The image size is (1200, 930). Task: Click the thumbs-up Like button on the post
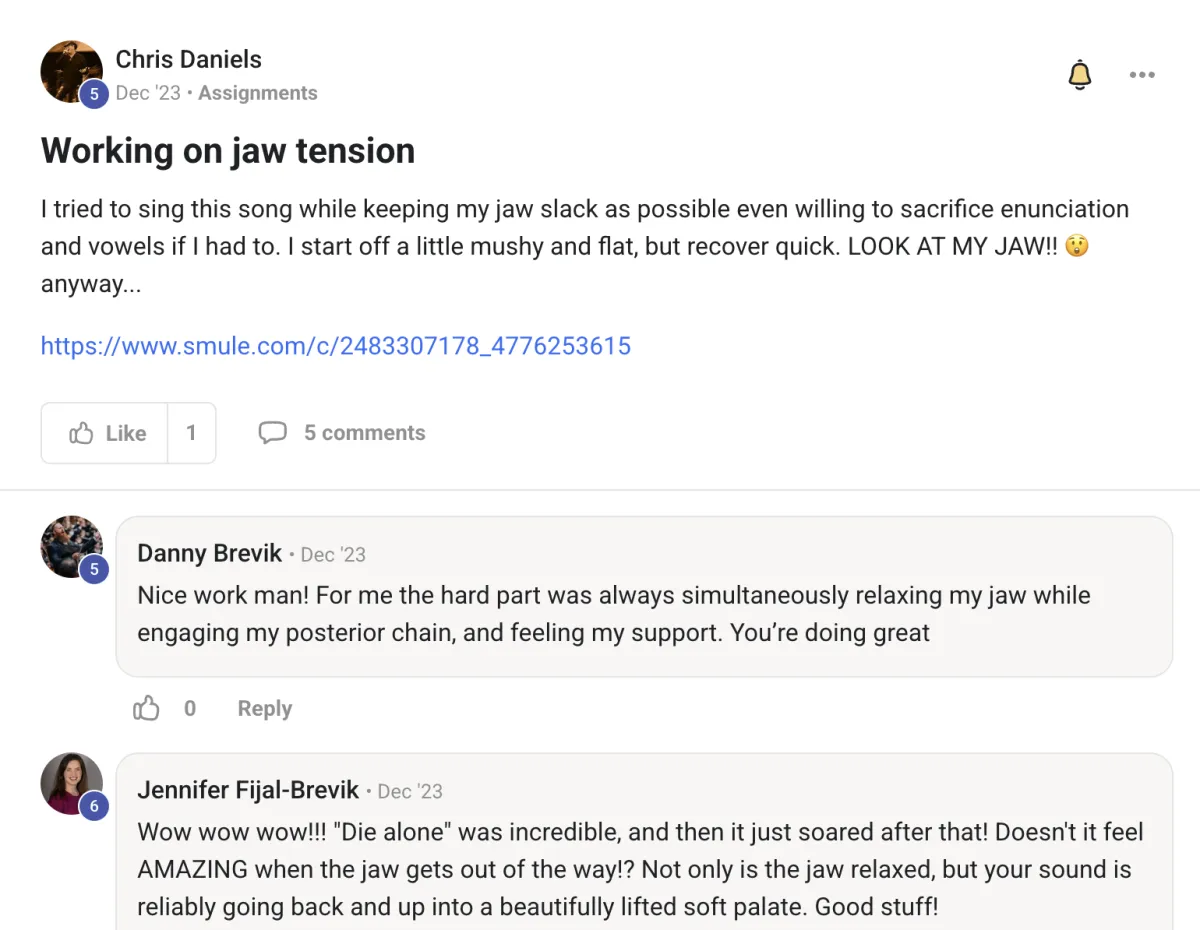[106, 433]
